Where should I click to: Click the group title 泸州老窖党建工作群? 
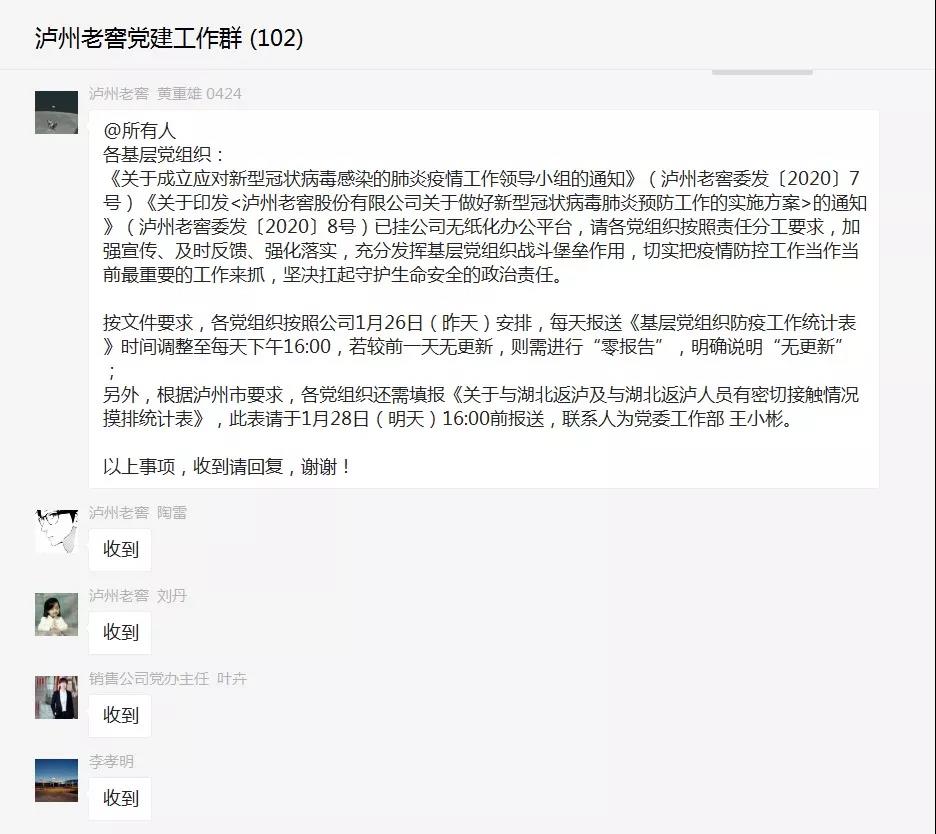click(x=138, y=38)
